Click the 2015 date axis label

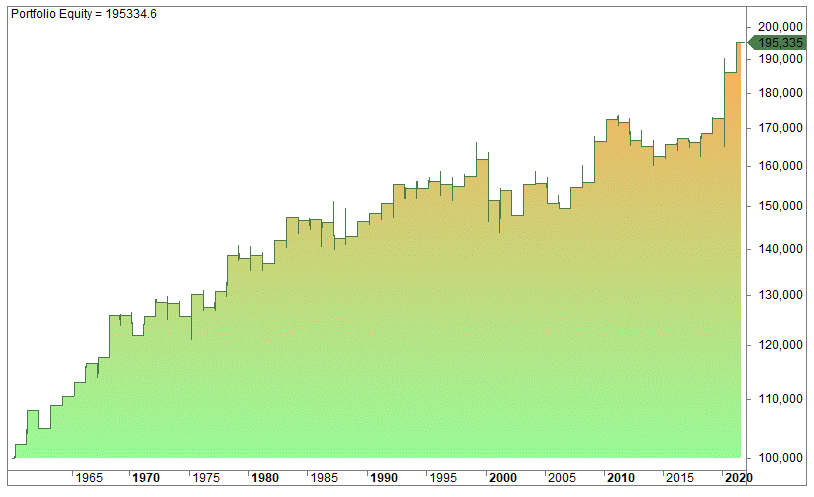tap(679, 478)
